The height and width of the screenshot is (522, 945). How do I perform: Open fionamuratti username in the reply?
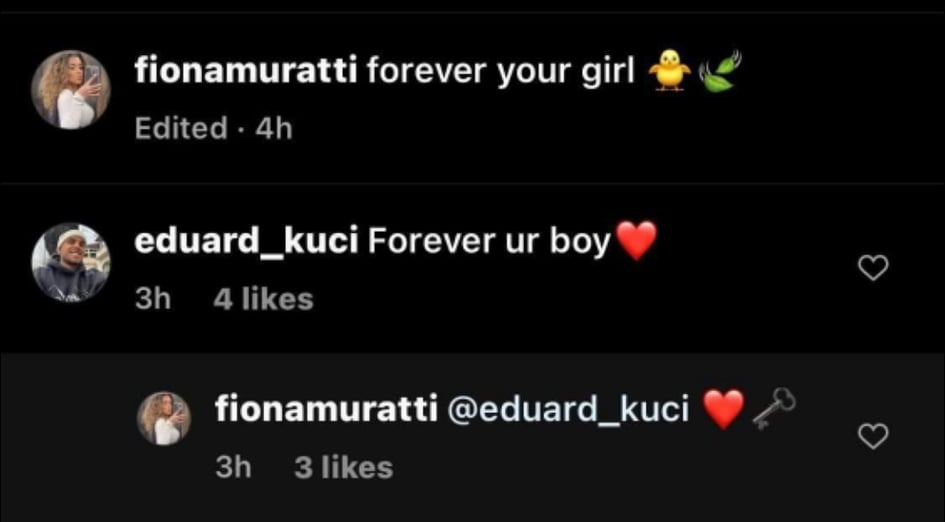pyautogui.click(x=327, y=410)
